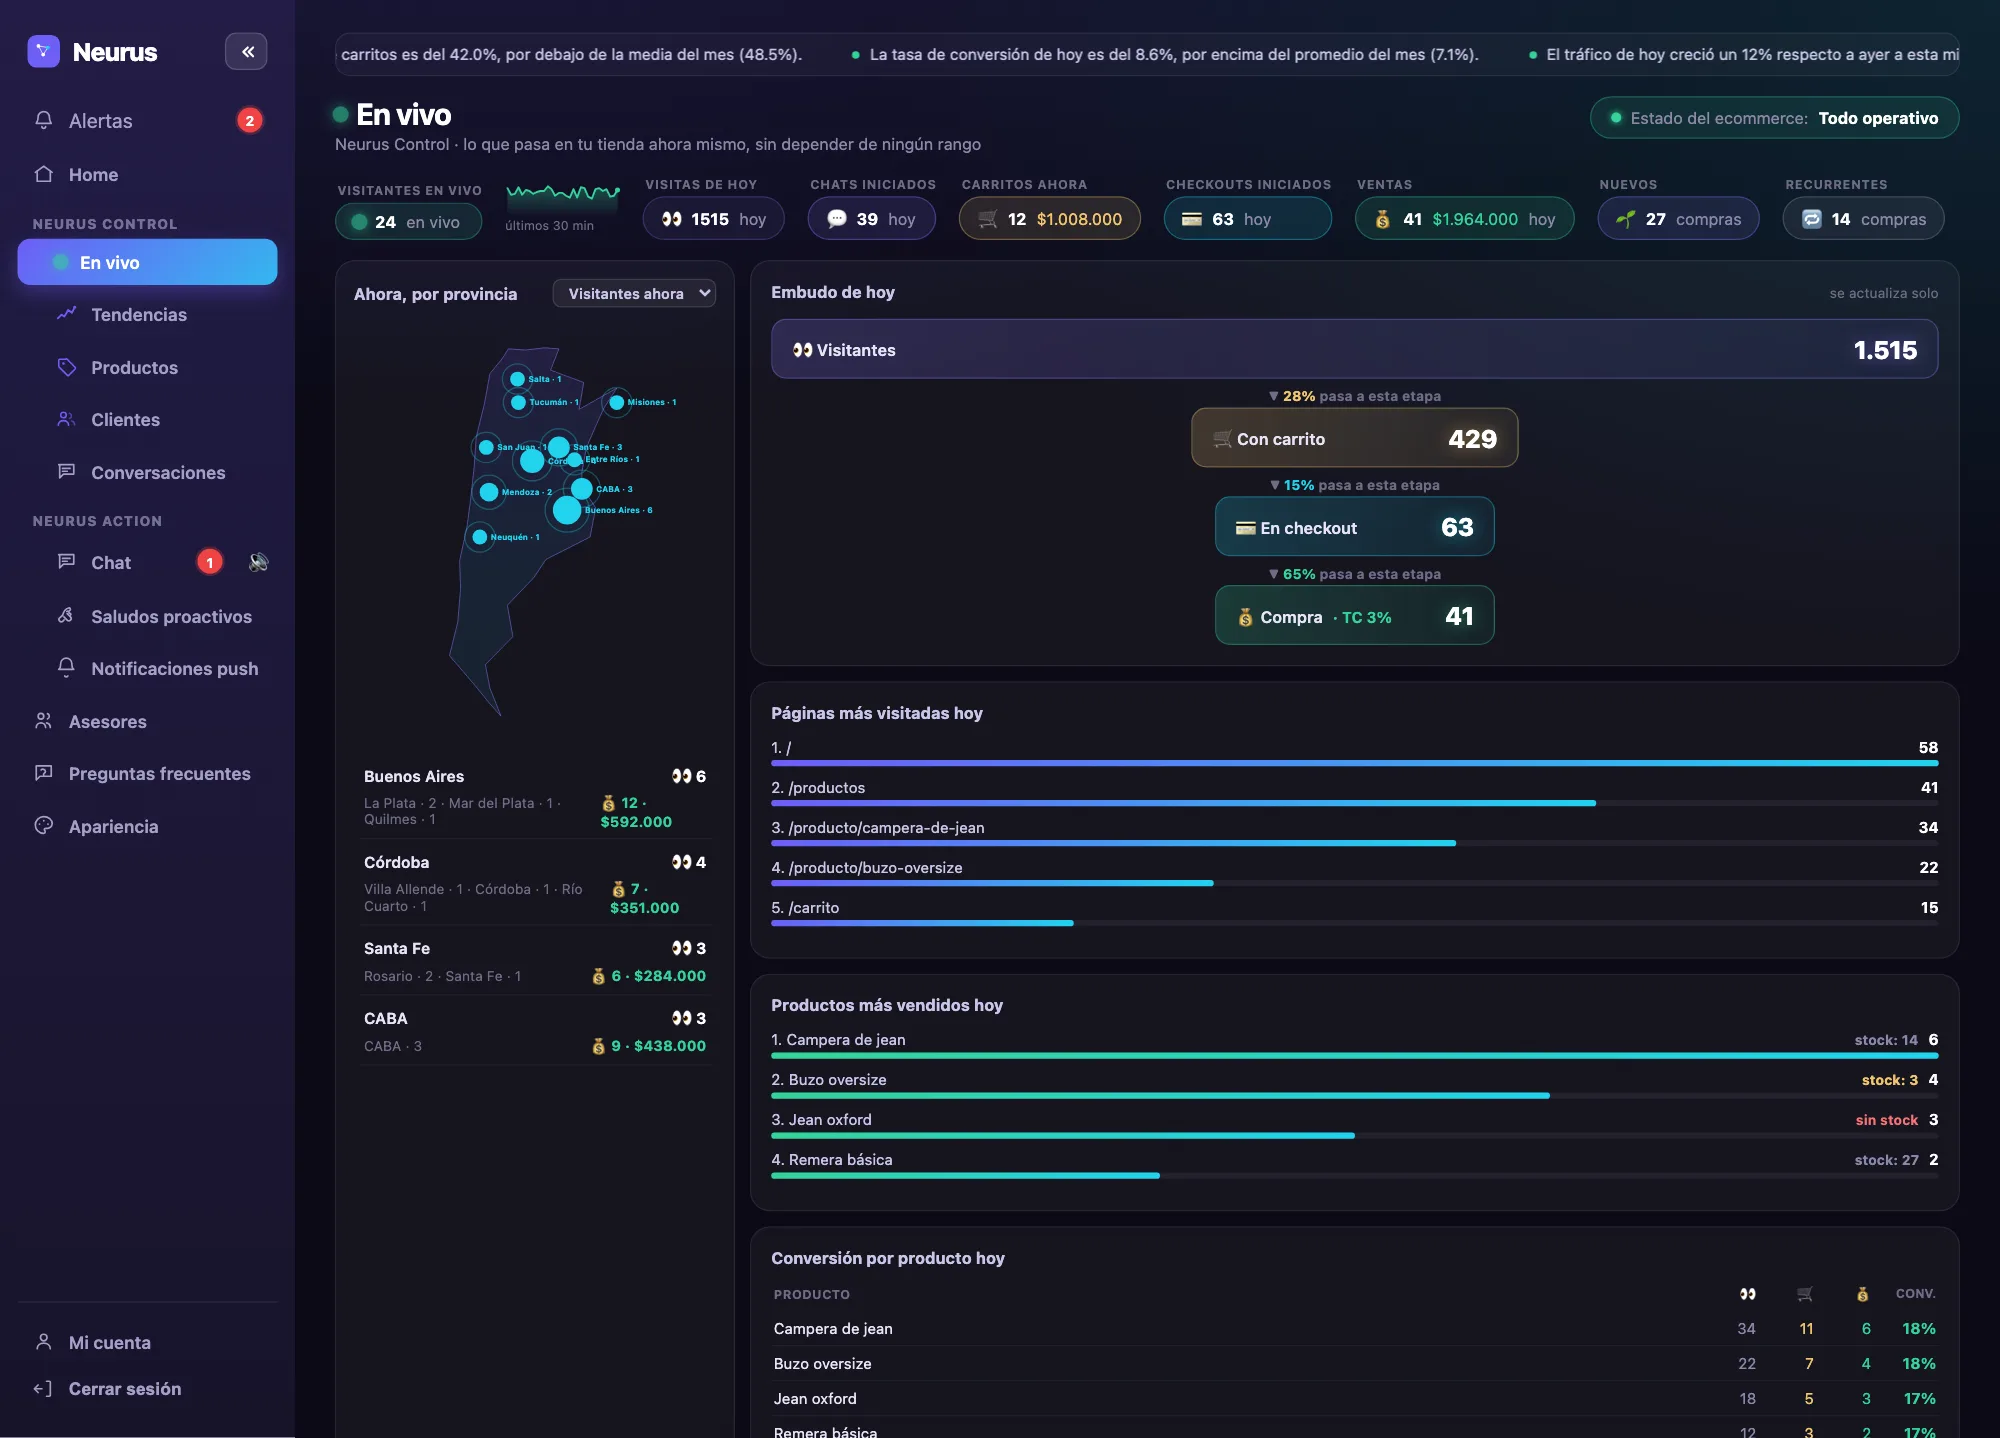Click the /productos page progress bar
The height and width of the screenshot is (1438, 2000).
coord(1354,803)
